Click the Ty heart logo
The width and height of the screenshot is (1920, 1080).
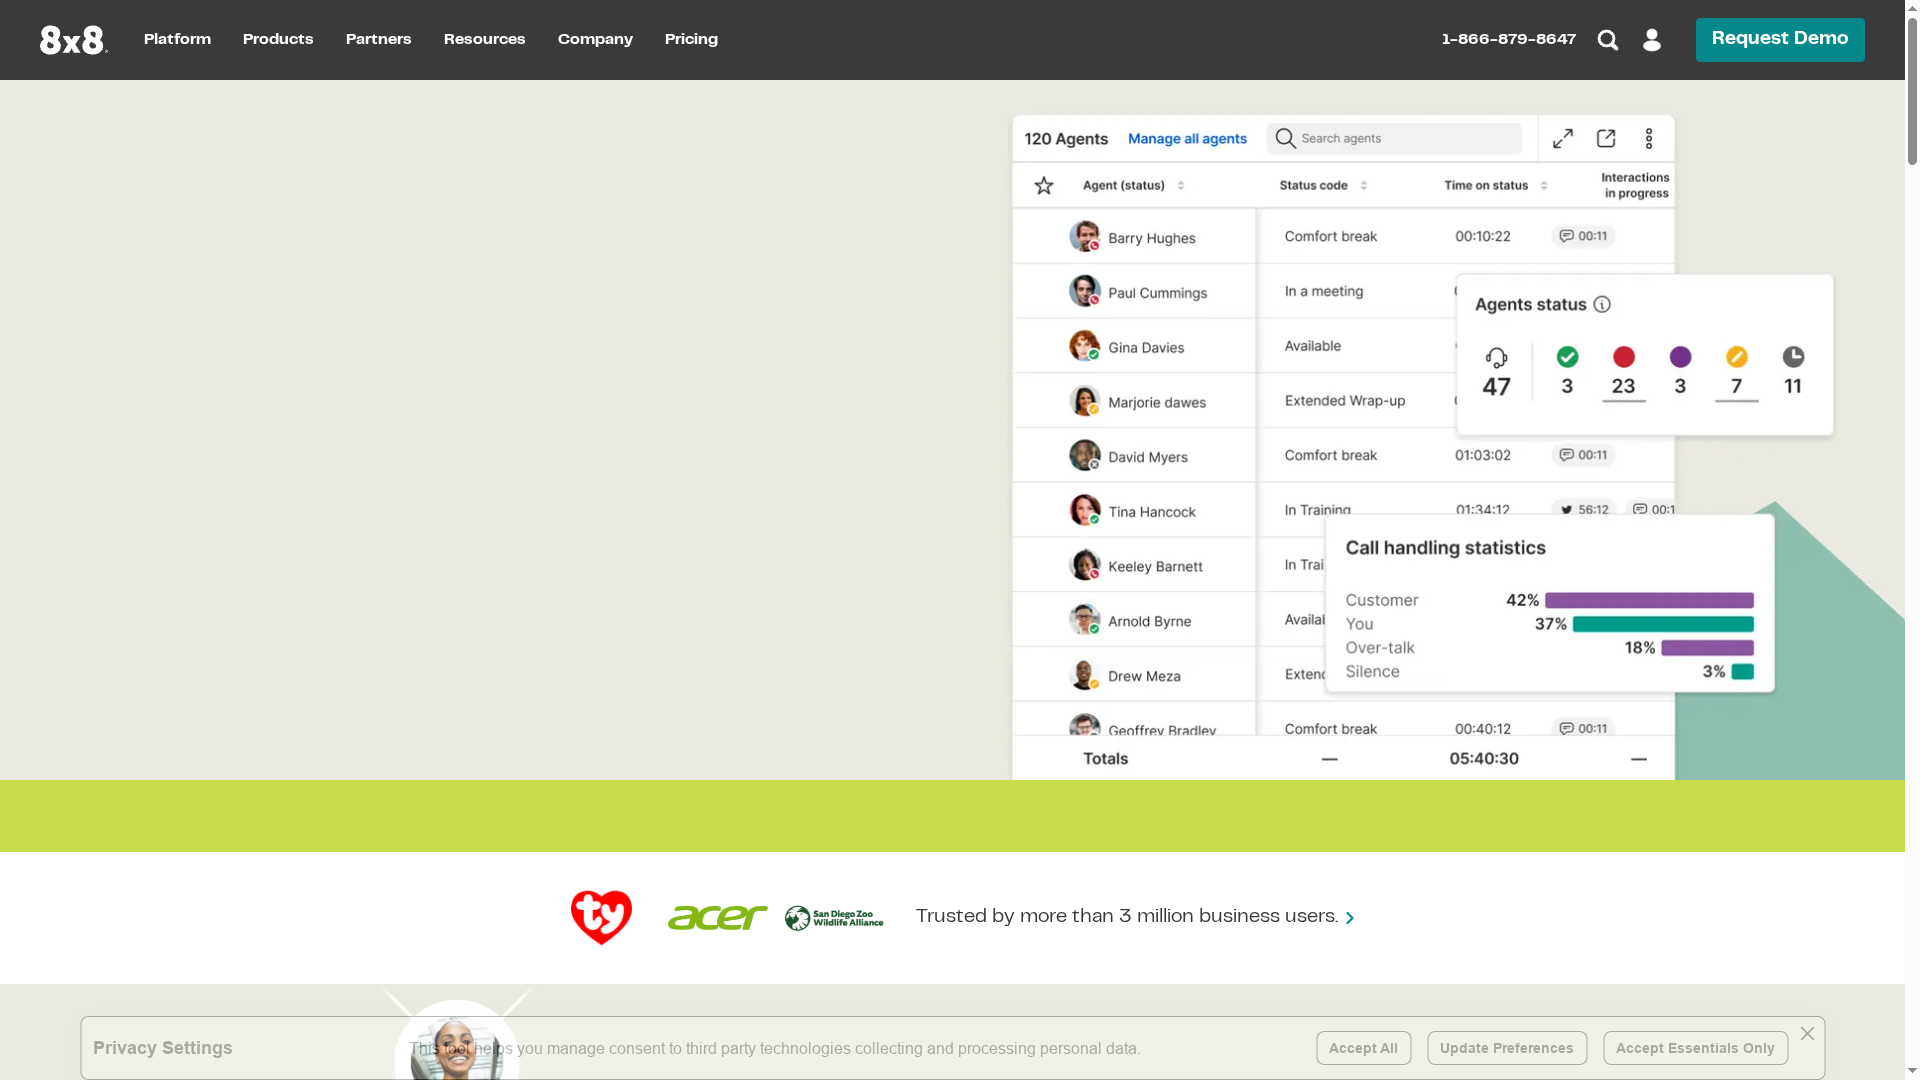601,917
